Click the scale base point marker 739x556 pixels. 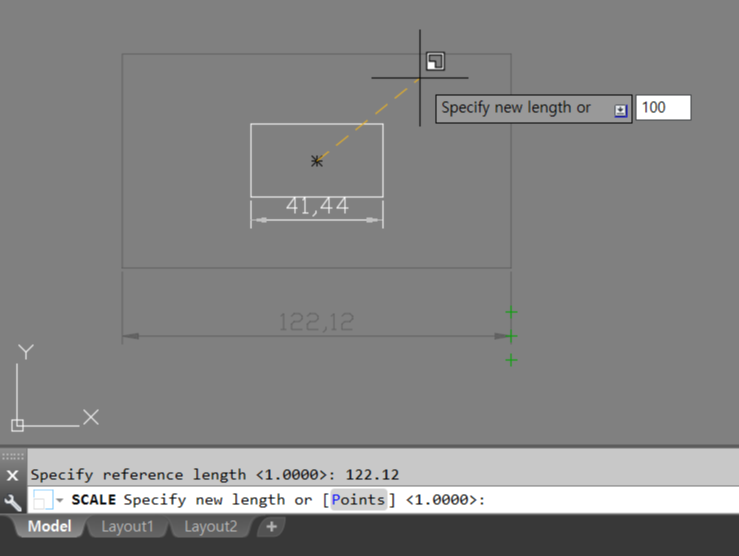(317, 161)
